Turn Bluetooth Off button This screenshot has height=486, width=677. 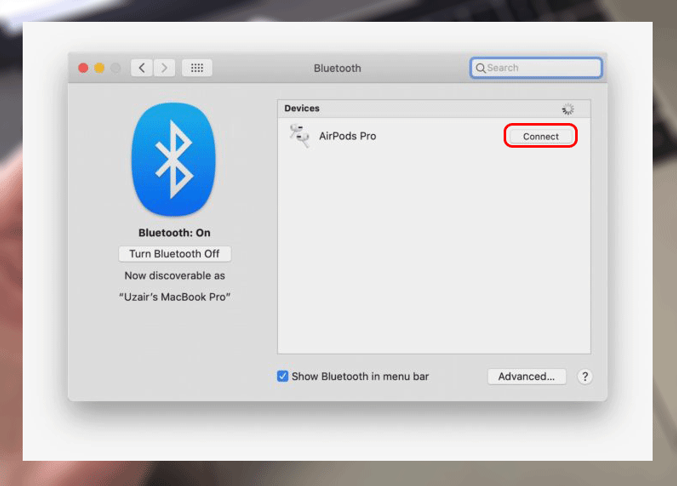click(174, 254)
